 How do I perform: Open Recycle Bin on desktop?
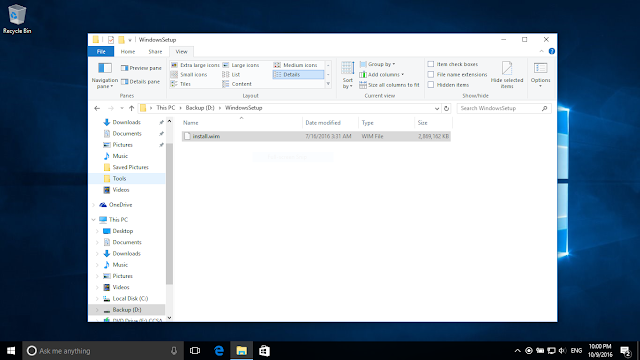[x=17, y=19]
